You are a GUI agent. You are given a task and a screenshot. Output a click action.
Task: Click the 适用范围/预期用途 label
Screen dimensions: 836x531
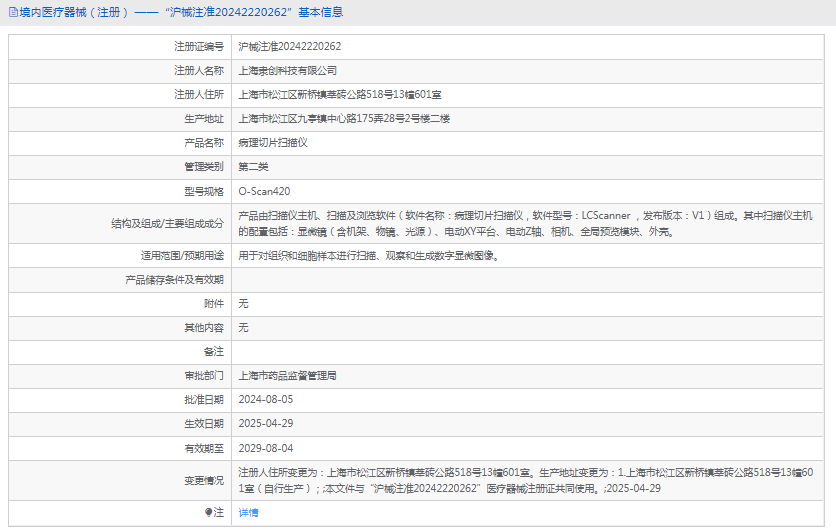coord(182,255)
